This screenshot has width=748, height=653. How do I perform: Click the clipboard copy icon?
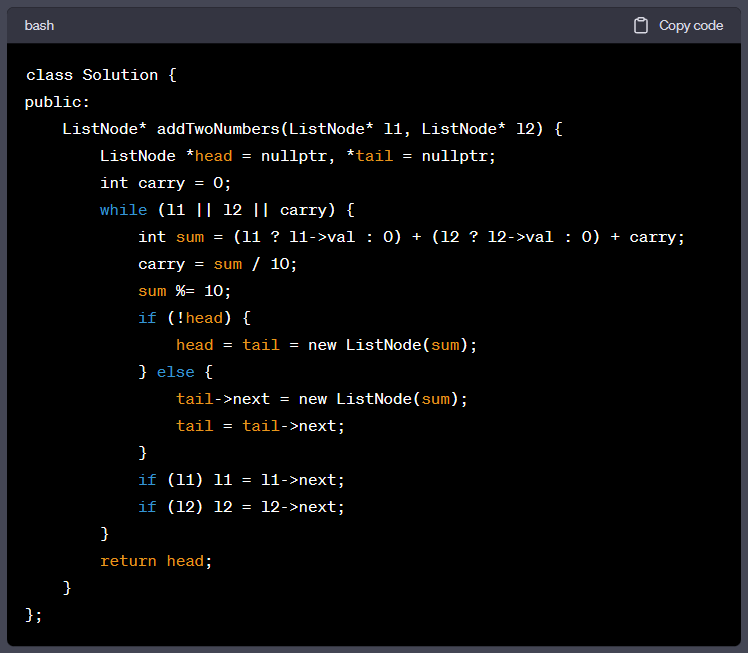(x=641, y=25)
